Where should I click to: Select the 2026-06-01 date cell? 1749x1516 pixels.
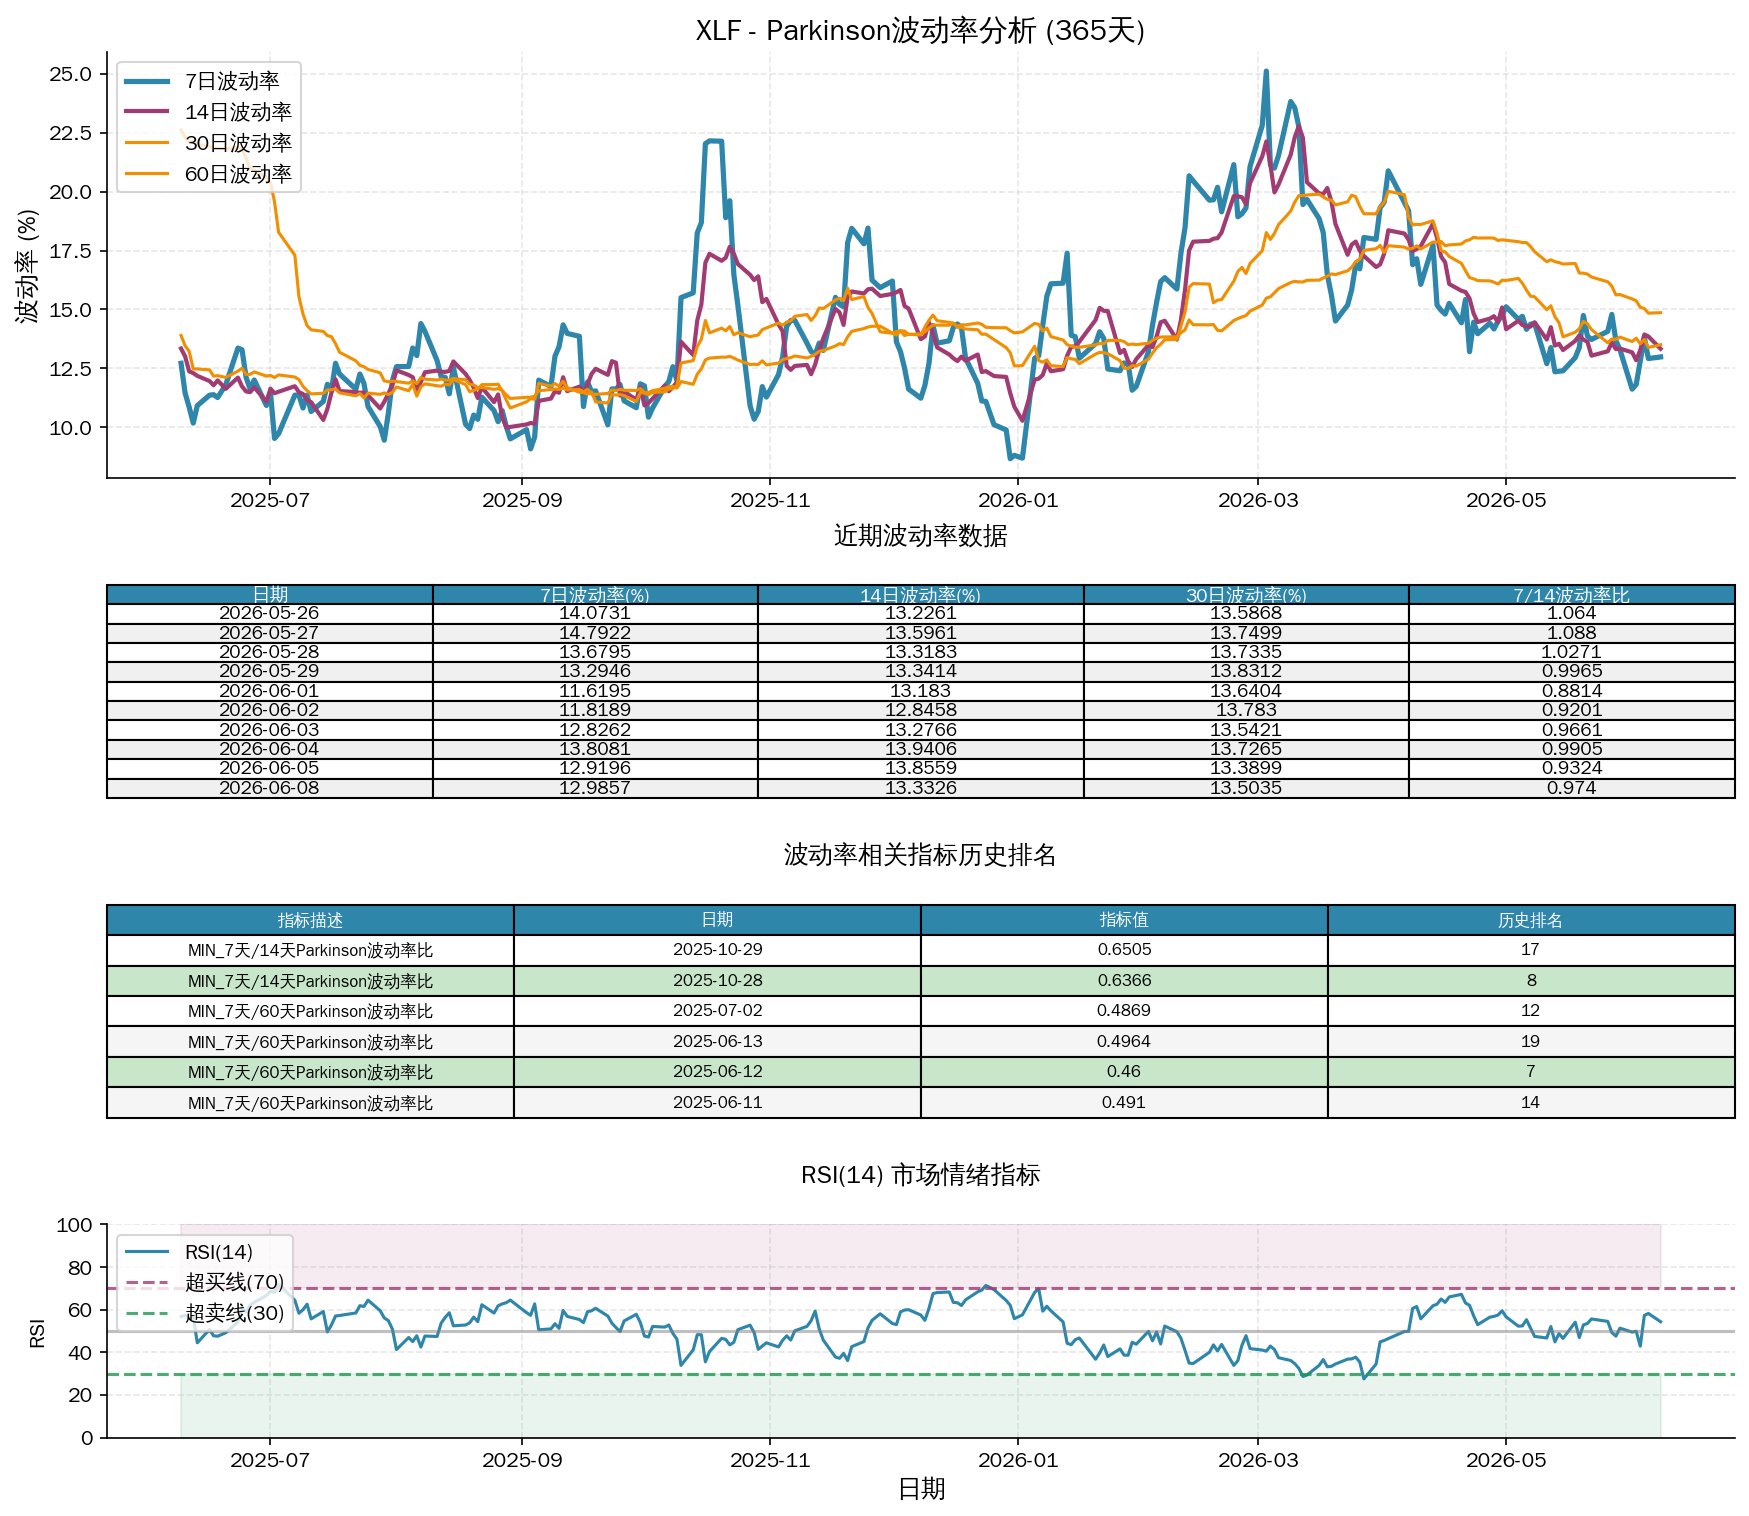[270, 691]
